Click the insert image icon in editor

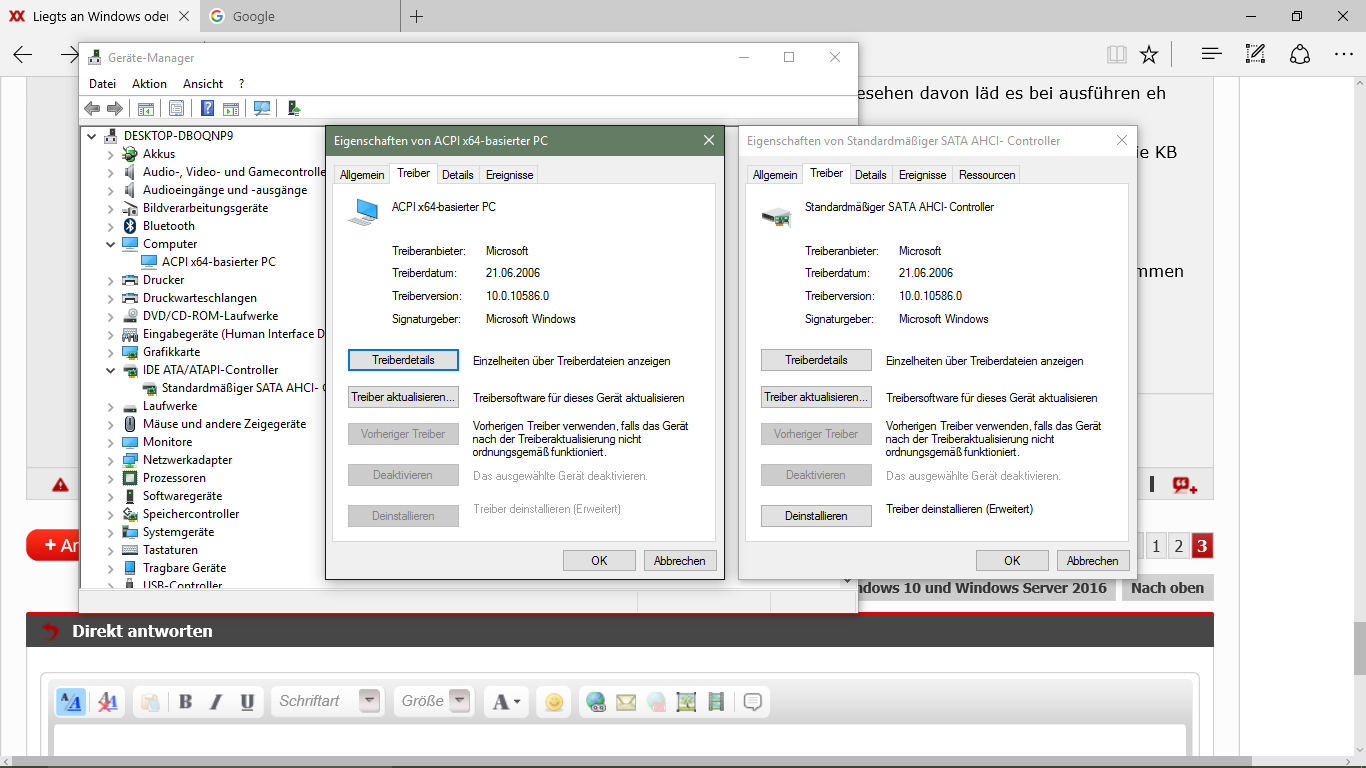[686, 702]
